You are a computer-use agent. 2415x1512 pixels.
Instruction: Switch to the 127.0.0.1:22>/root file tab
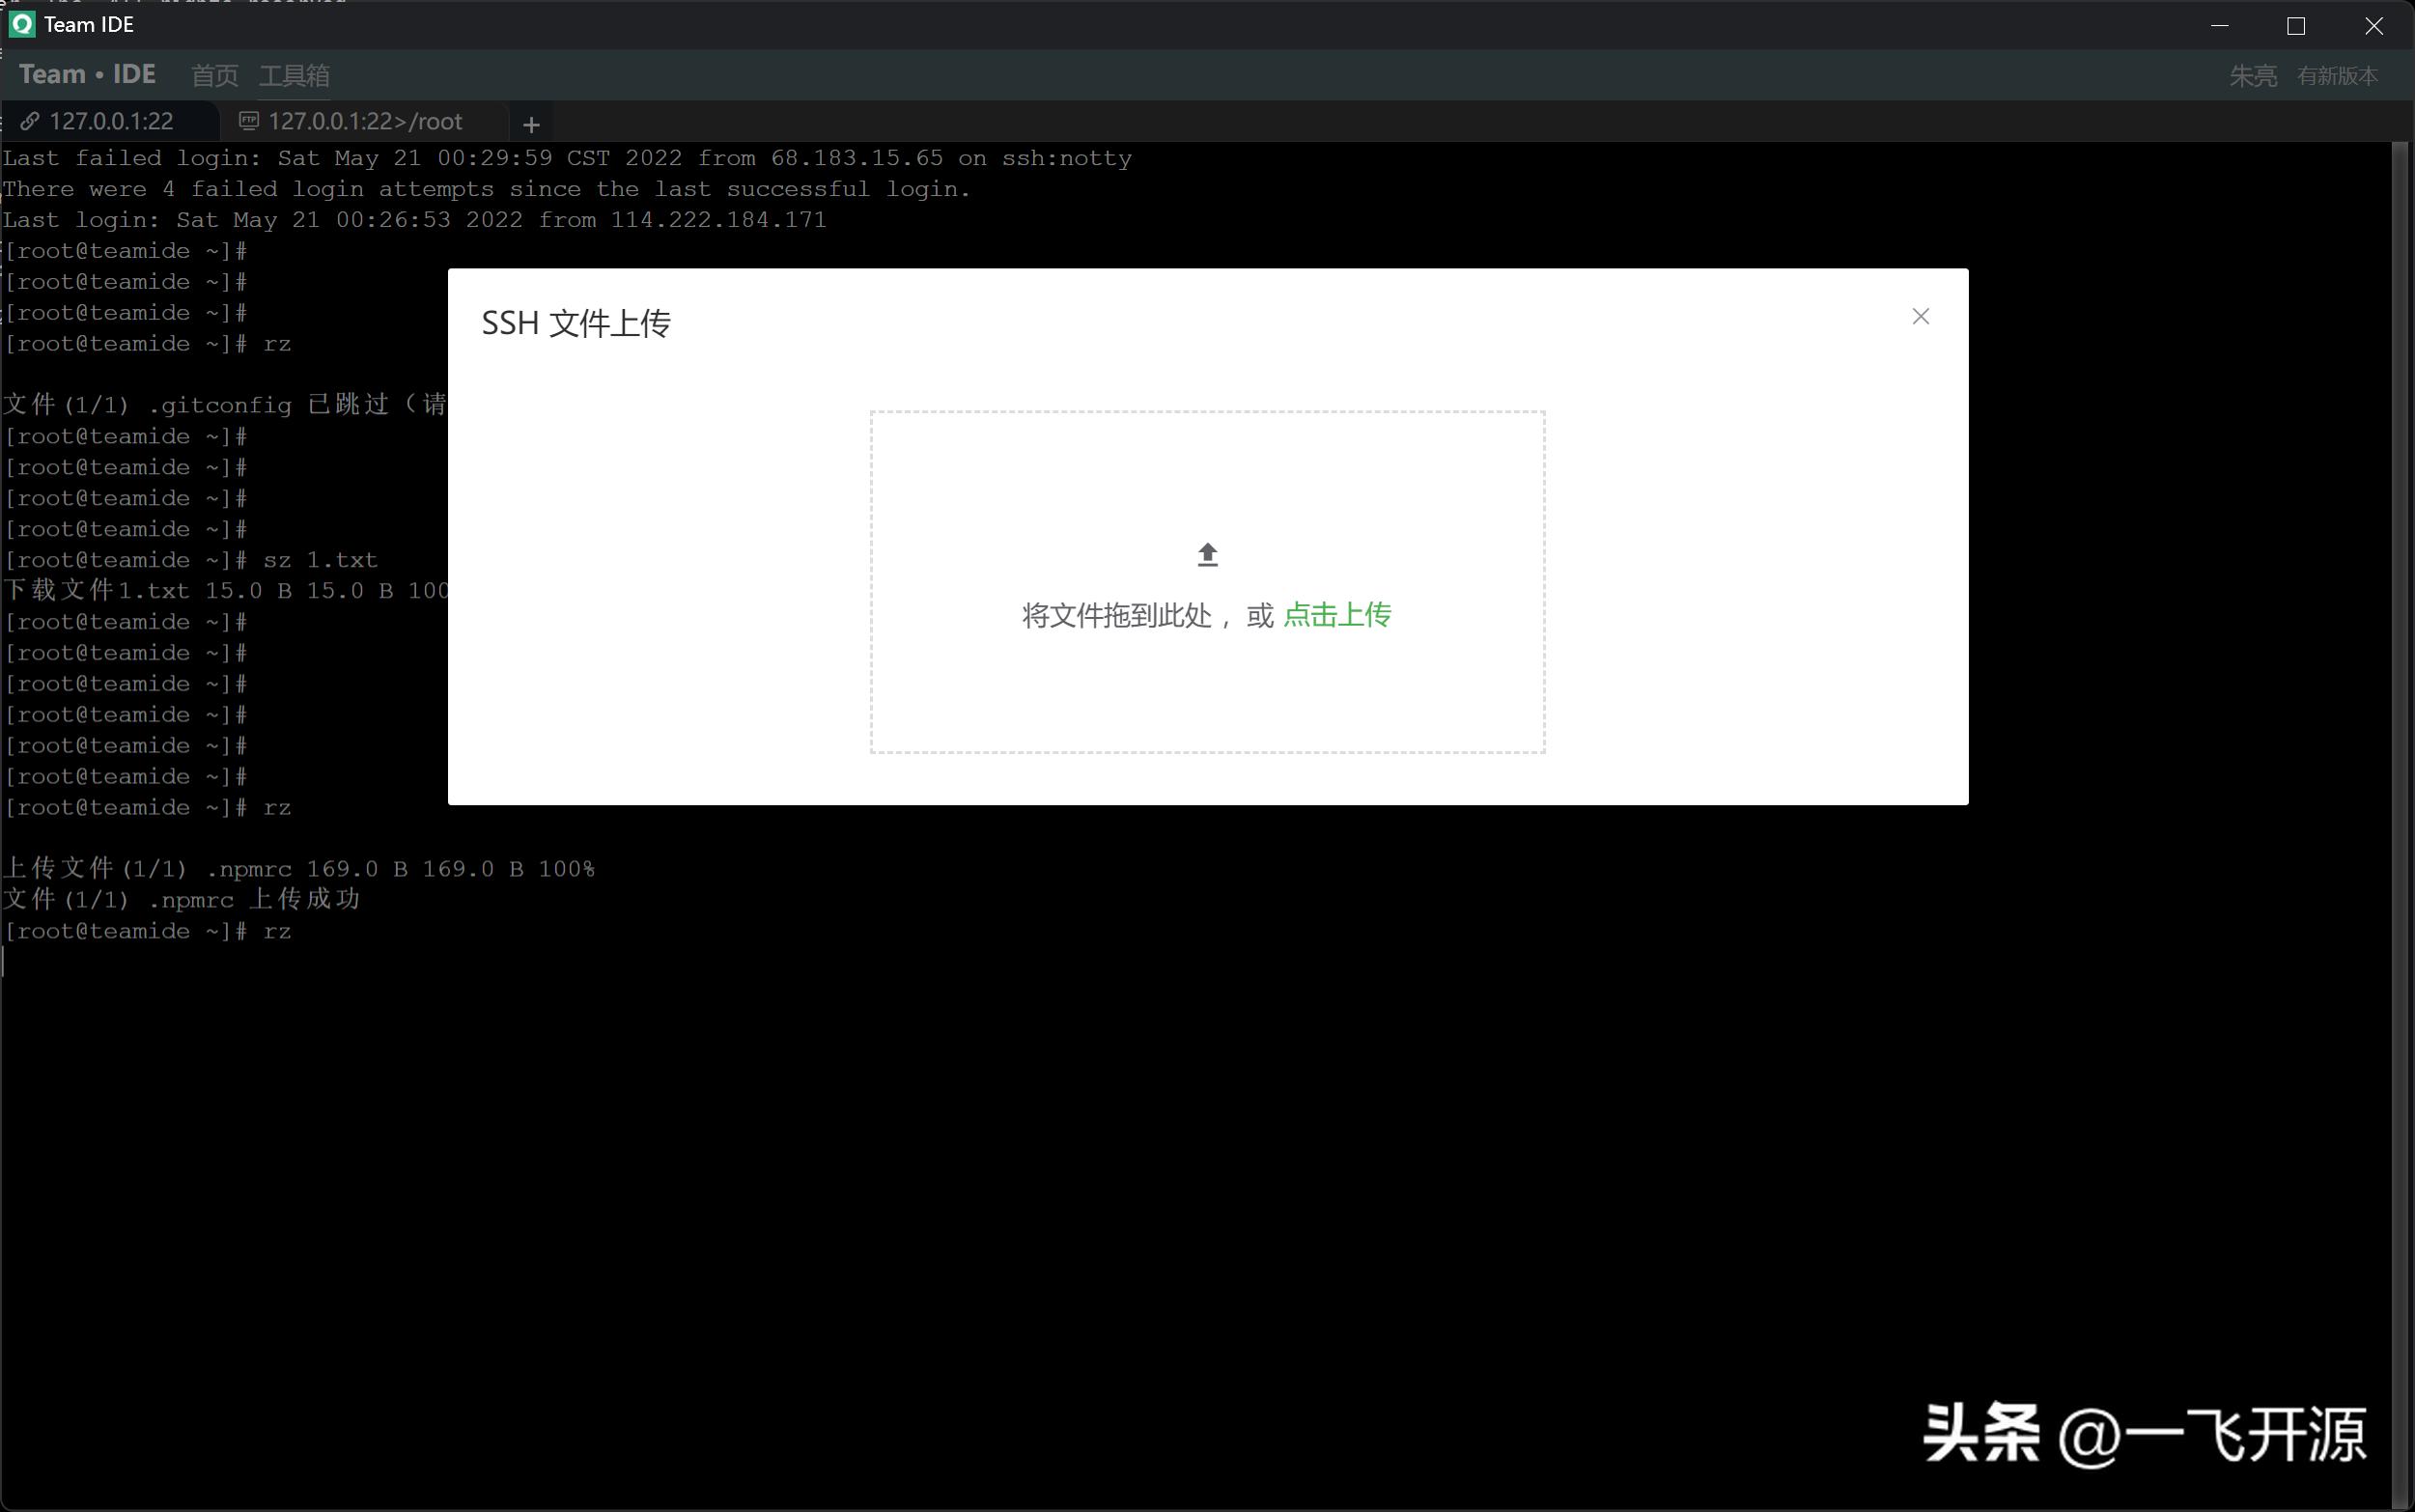[365, 121]
